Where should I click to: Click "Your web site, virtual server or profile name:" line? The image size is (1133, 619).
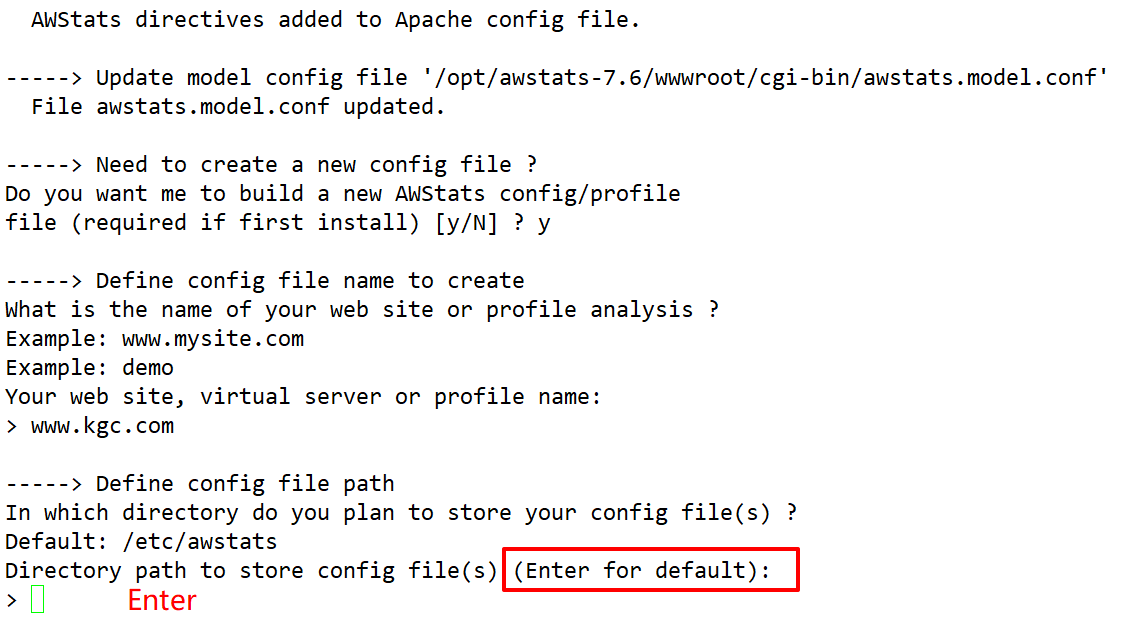(303, 397)
